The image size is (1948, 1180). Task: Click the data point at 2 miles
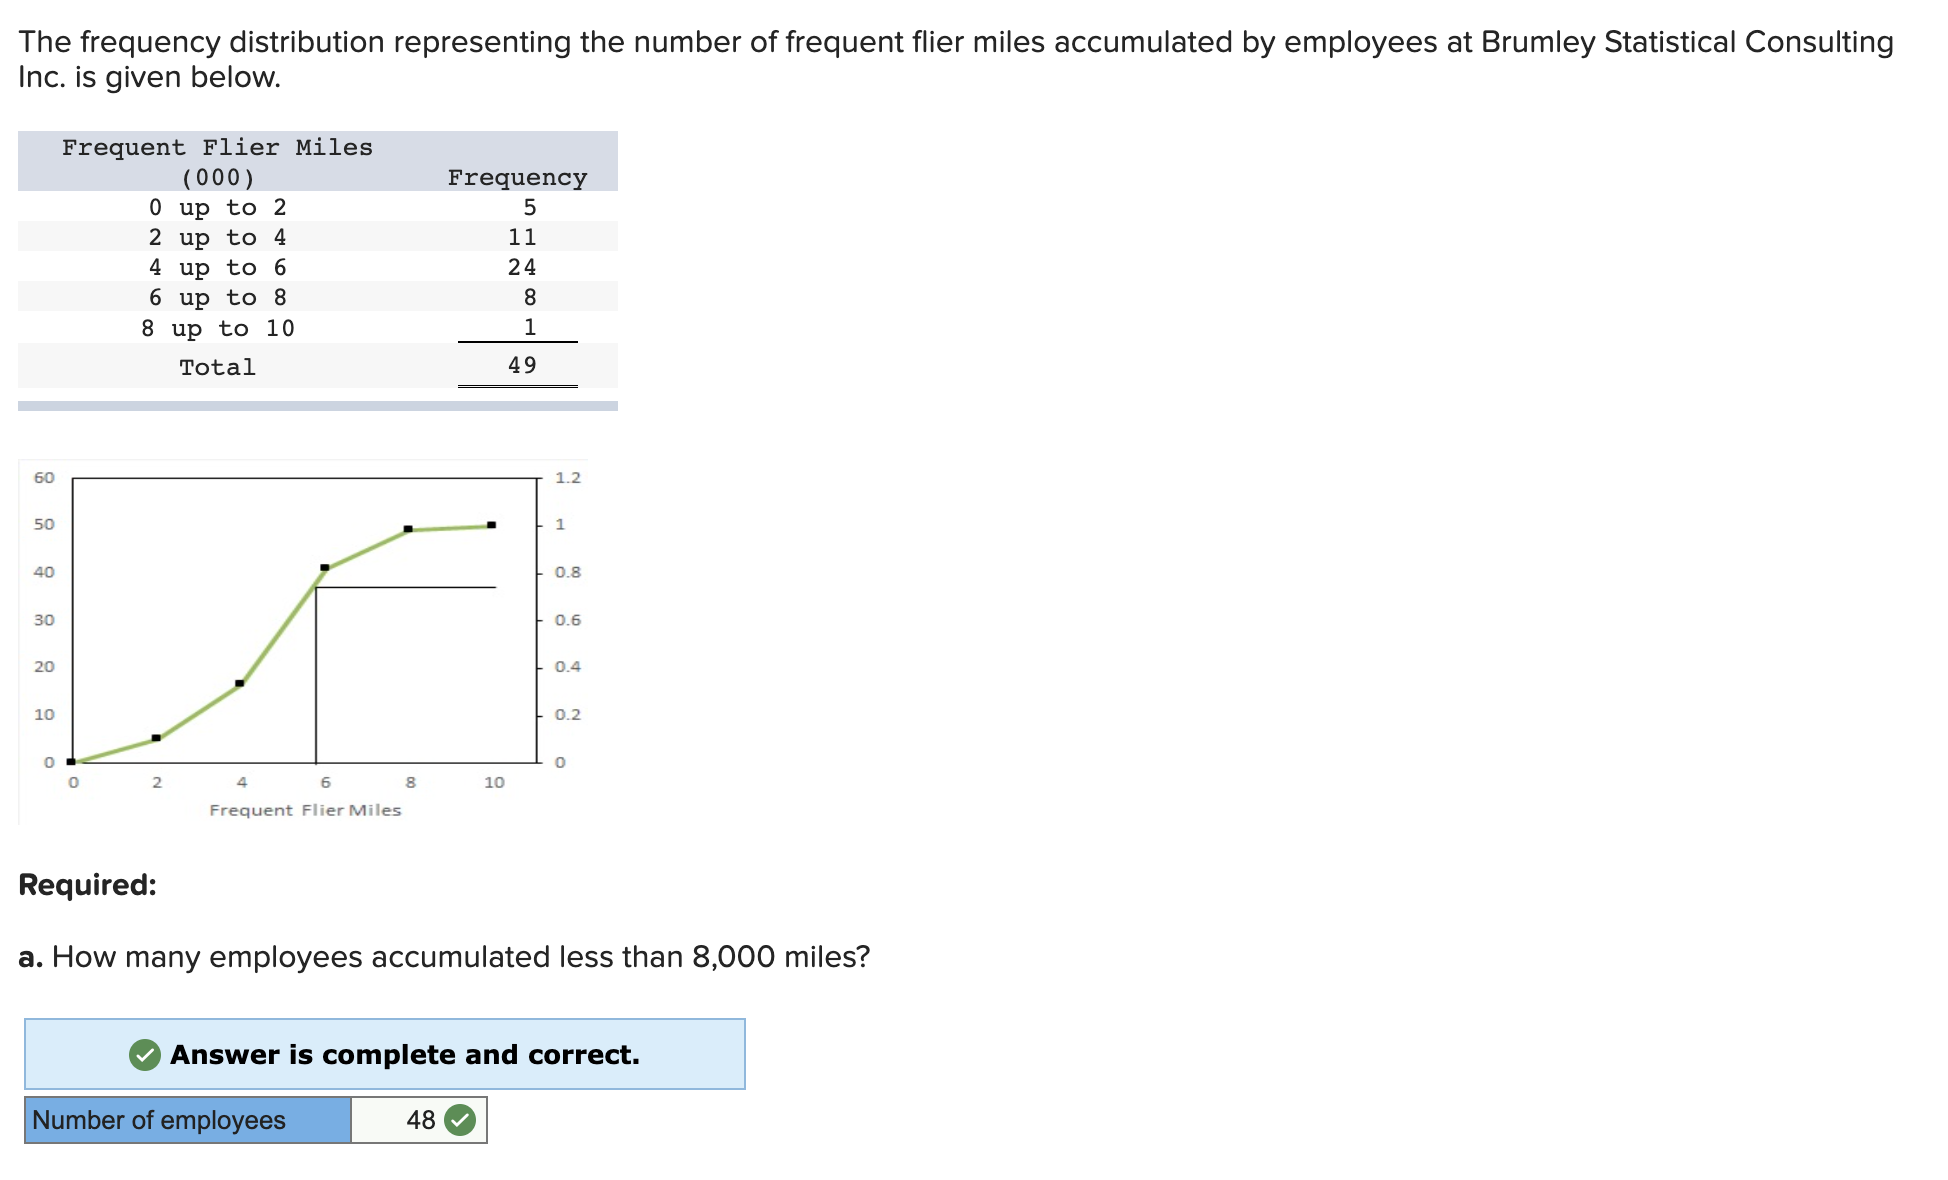tap(157, 737)
